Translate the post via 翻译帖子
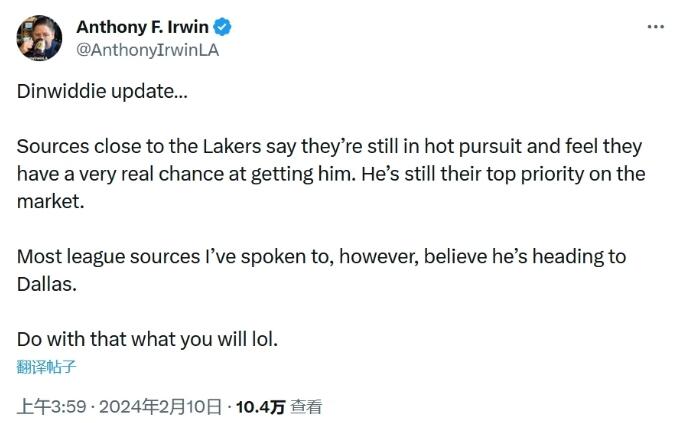Screen dimensions: 679x423 (x=46, y=366)
